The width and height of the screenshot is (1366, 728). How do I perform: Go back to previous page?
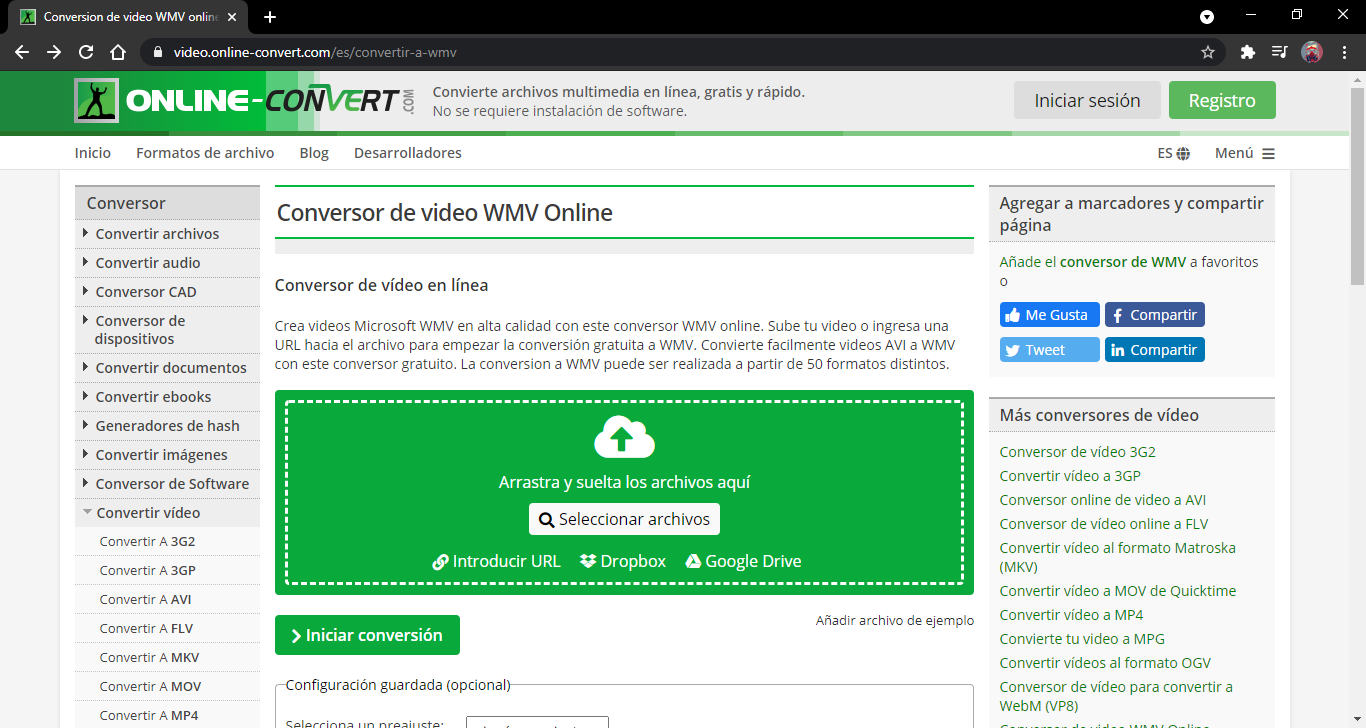[22, 52]
